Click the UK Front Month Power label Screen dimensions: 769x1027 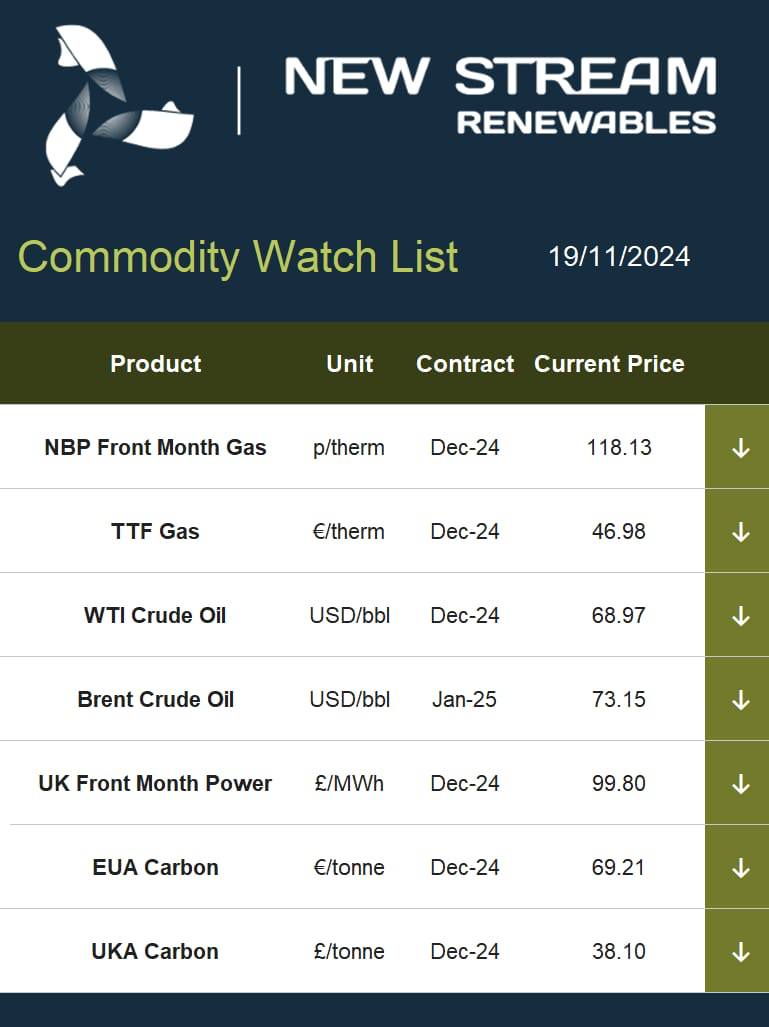click(x=155, y=783)
